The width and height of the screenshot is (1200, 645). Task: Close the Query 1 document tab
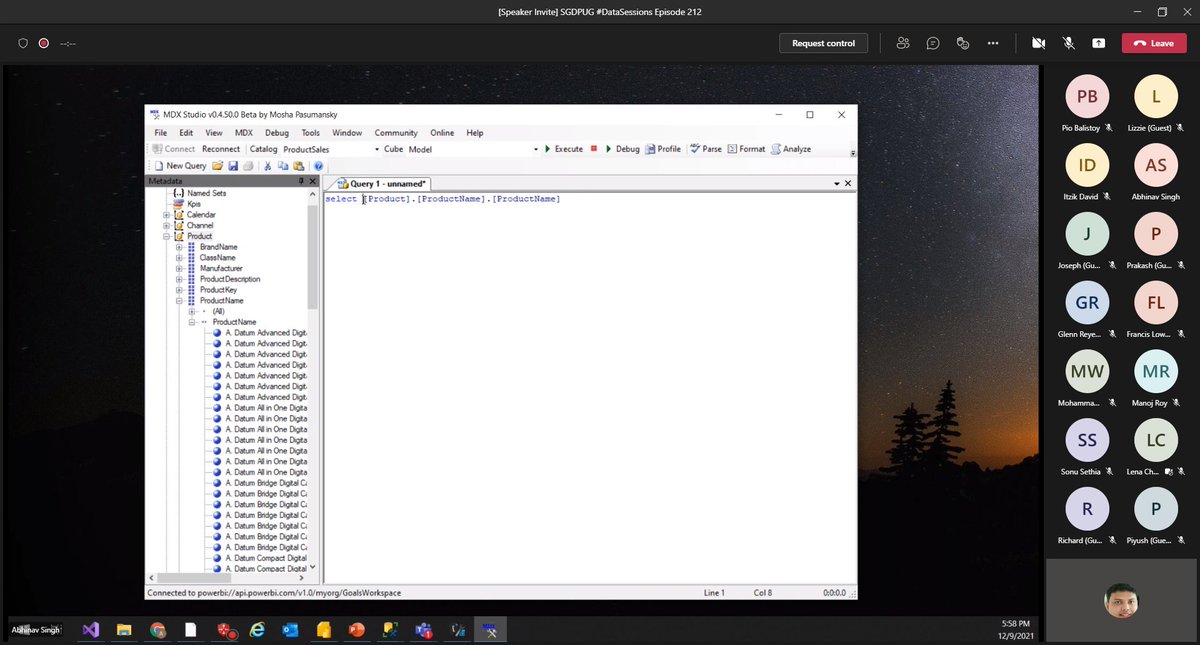[848, 184]
